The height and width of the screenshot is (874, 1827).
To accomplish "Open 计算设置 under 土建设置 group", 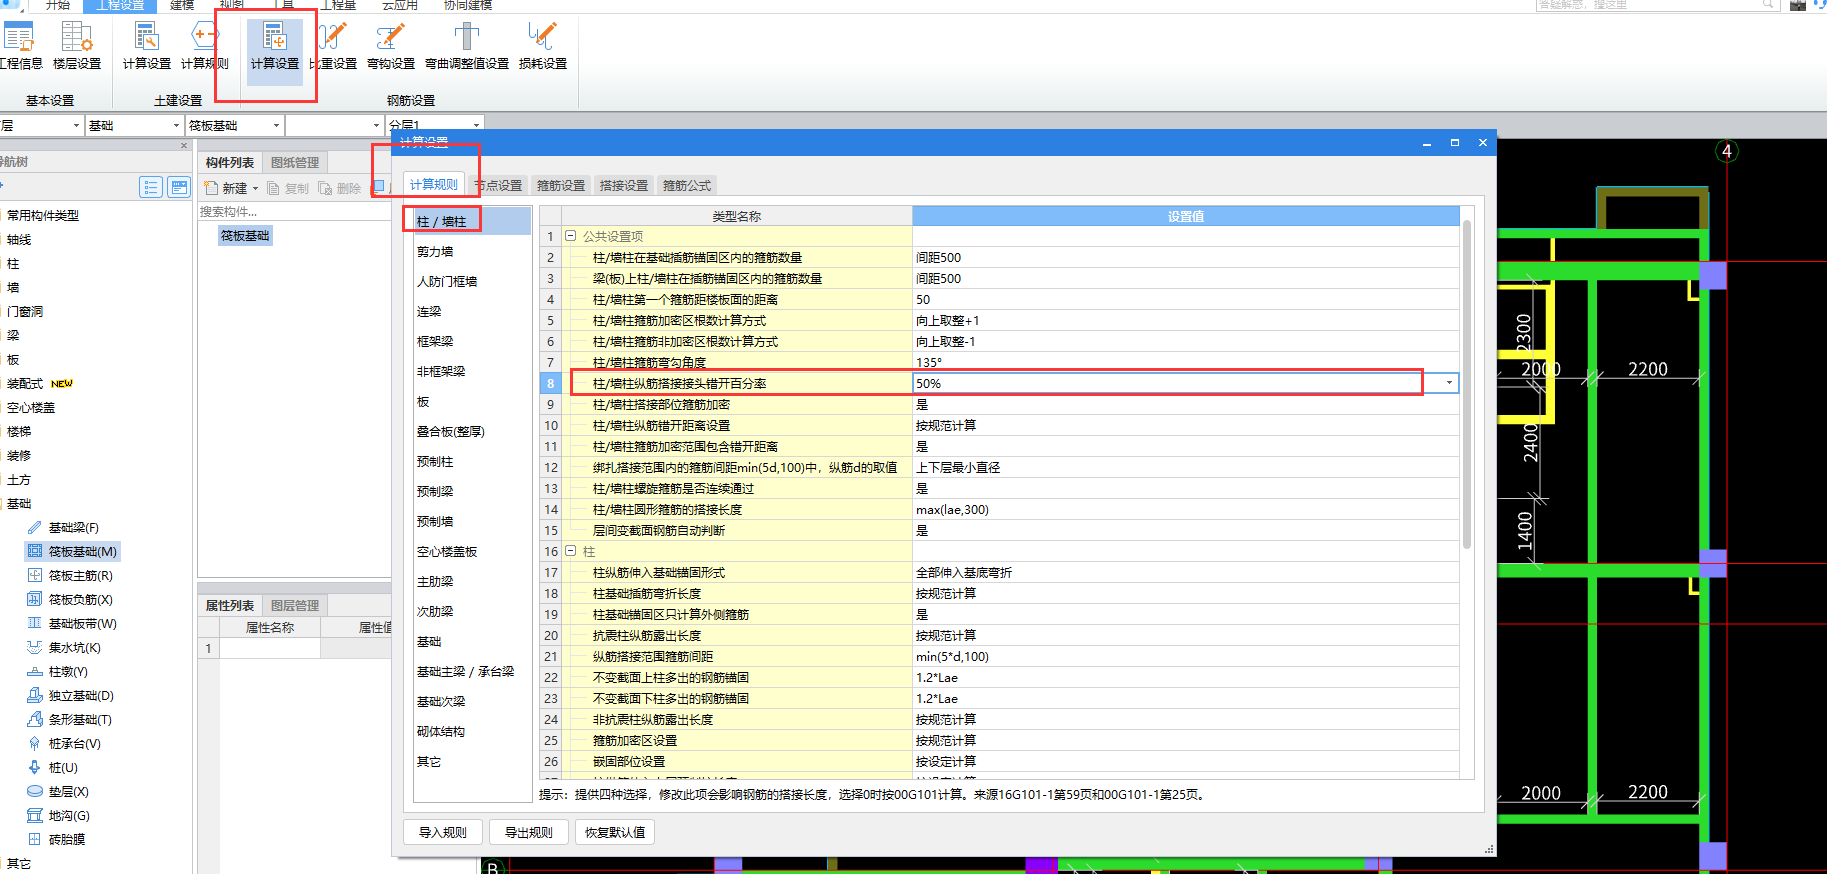I will 147,46.
